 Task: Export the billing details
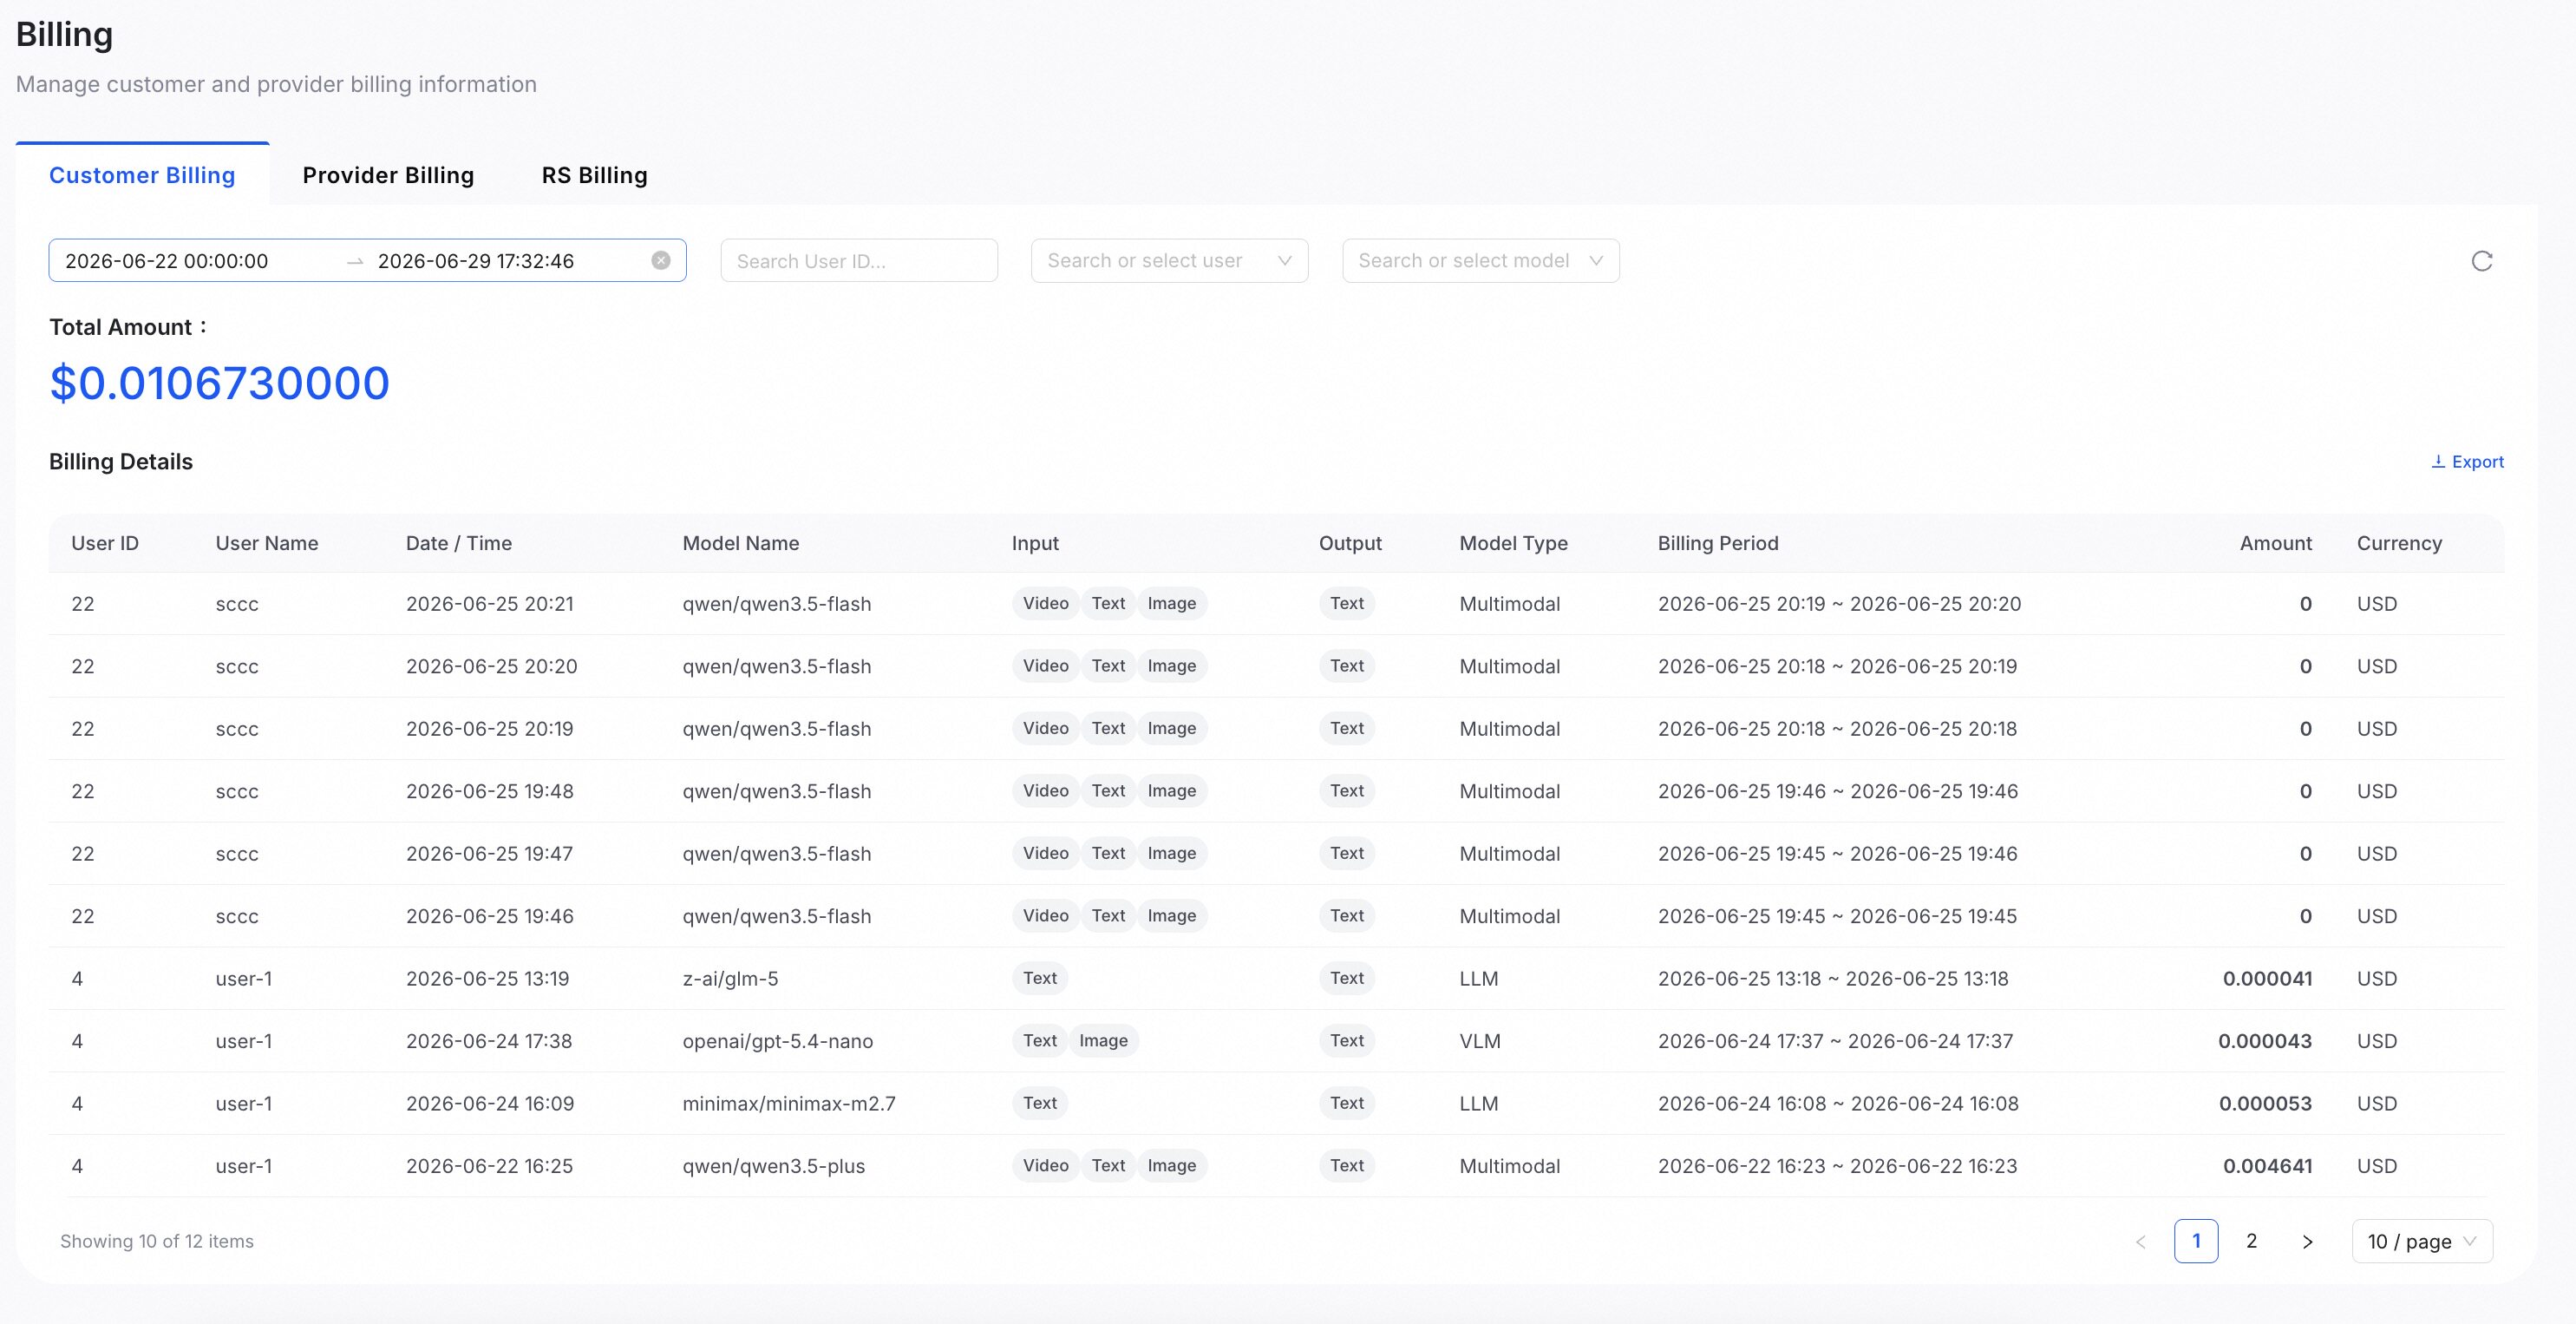(2467, 461)
